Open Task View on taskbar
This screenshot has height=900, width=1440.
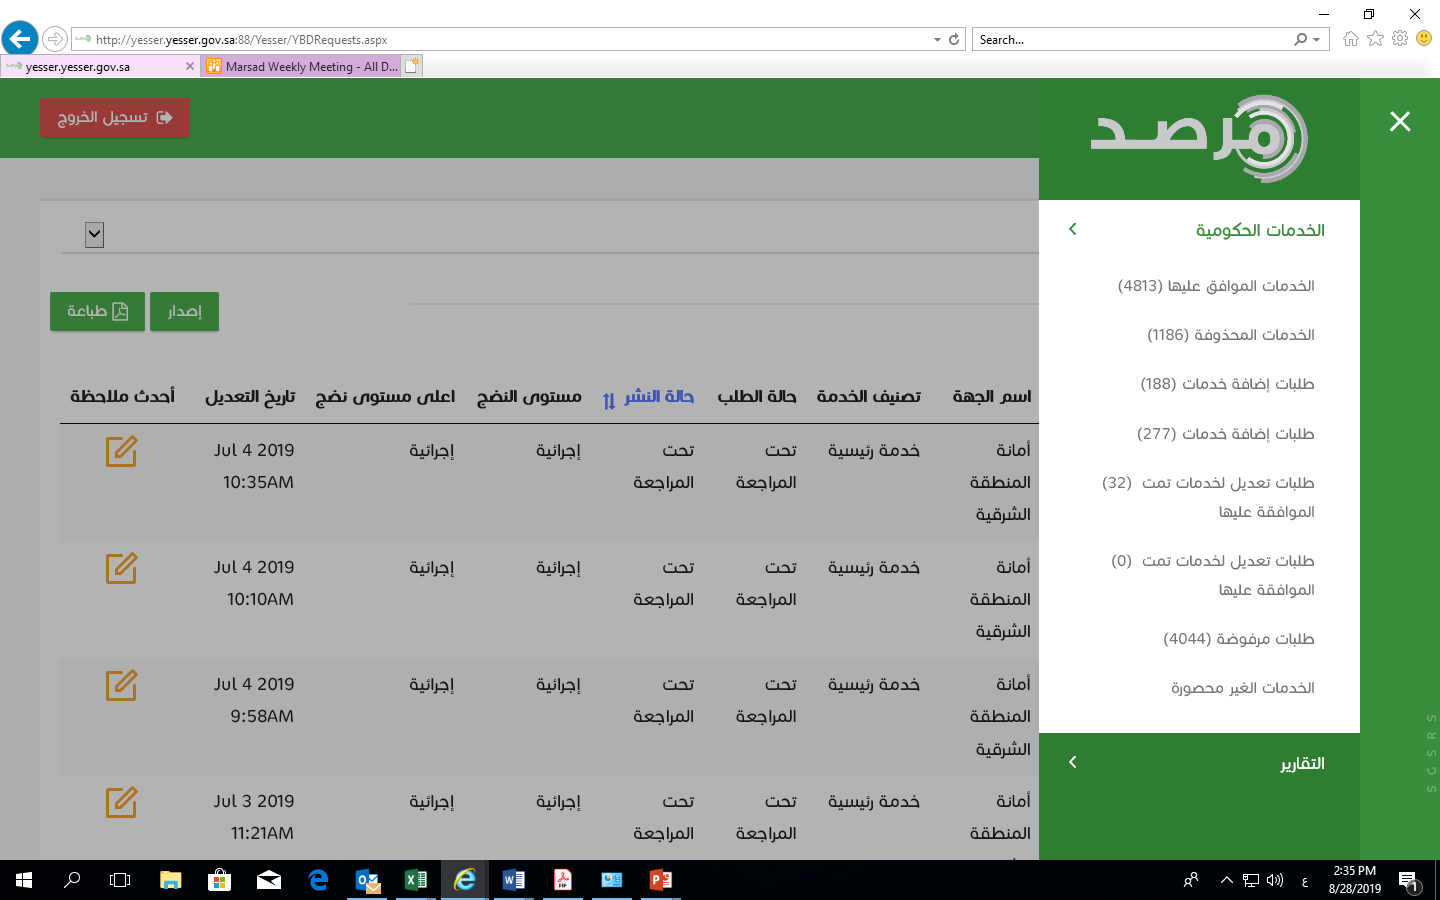click(120, 880)
